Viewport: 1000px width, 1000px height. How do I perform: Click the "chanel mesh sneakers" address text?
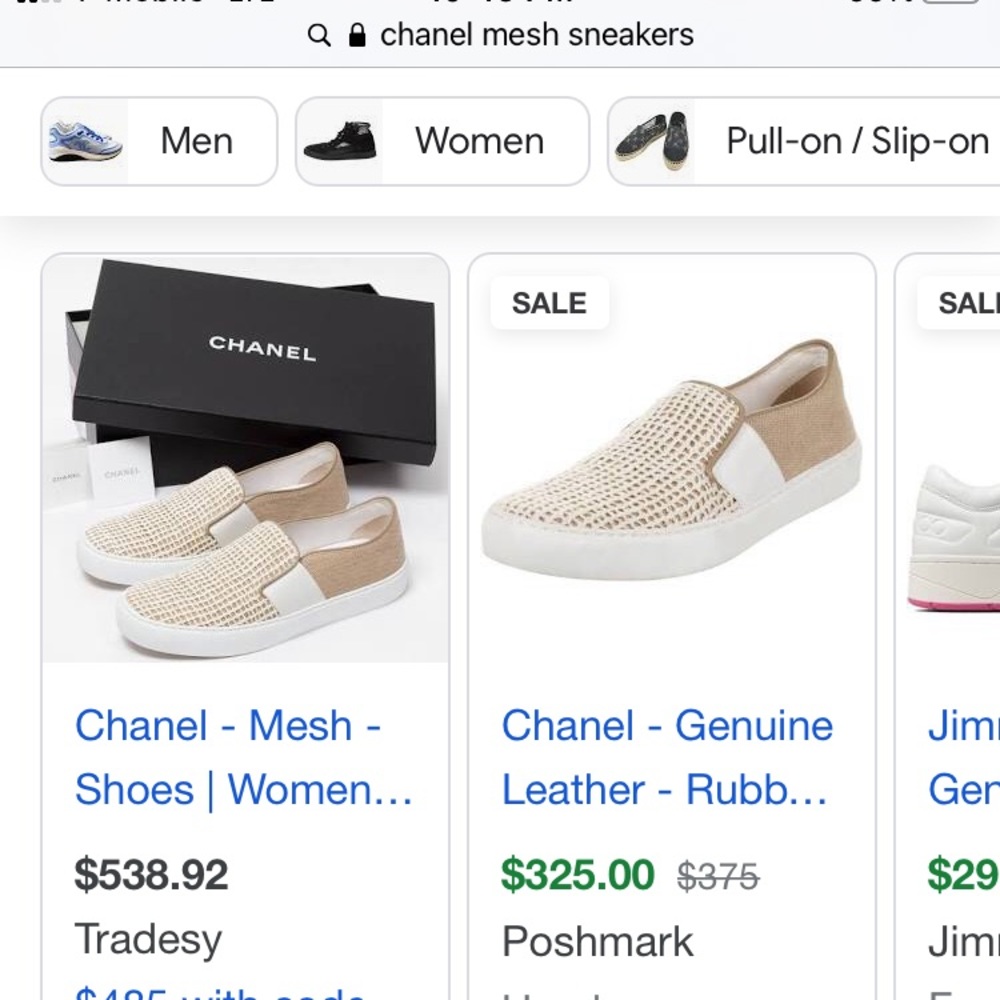point(537,35)
